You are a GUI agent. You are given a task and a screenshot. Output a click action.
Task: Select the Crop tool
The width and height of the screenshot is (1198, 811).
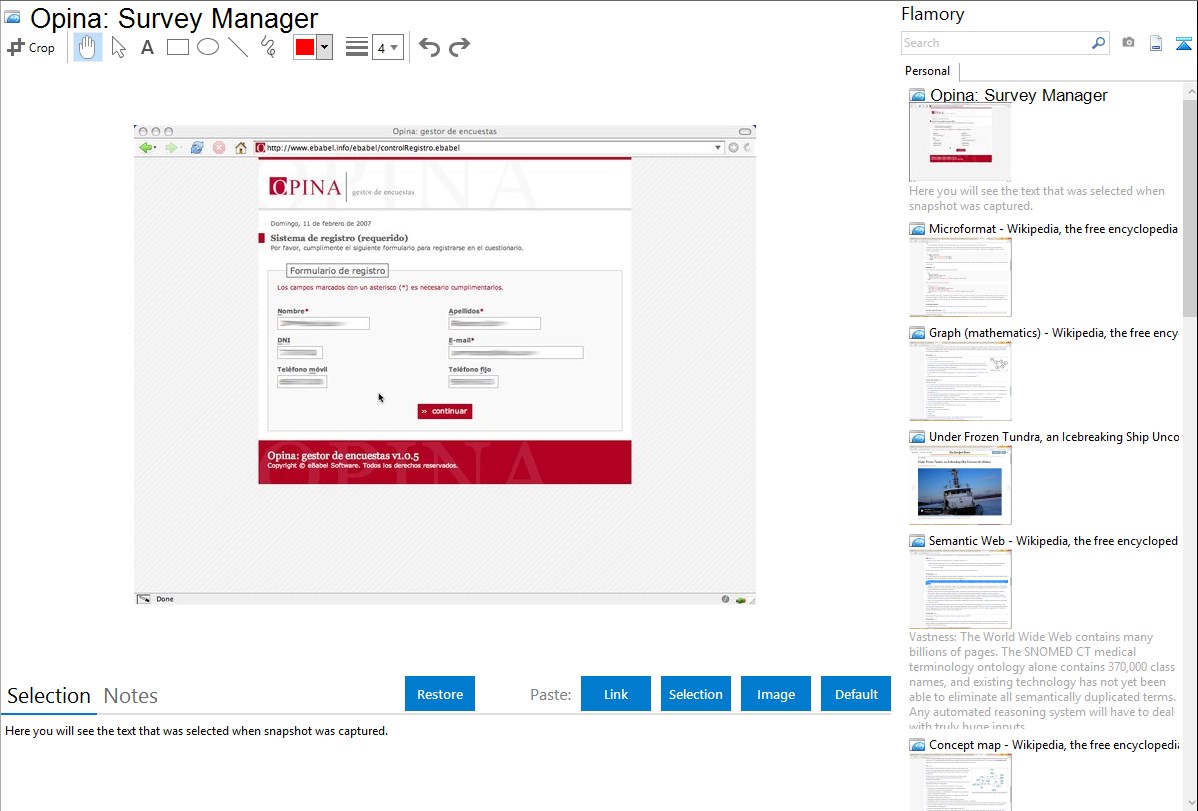(x=31, y=47)
